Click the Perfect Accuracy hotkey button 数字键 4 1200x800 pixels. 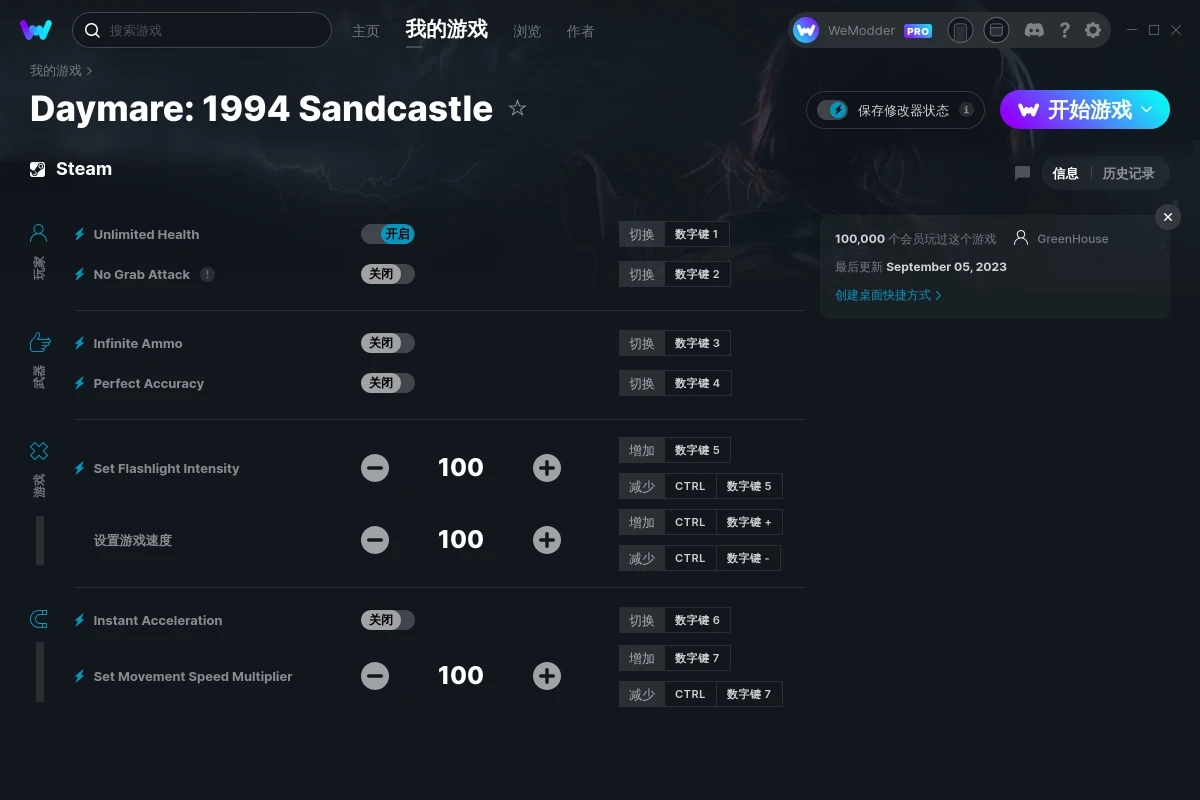[698, 383]
